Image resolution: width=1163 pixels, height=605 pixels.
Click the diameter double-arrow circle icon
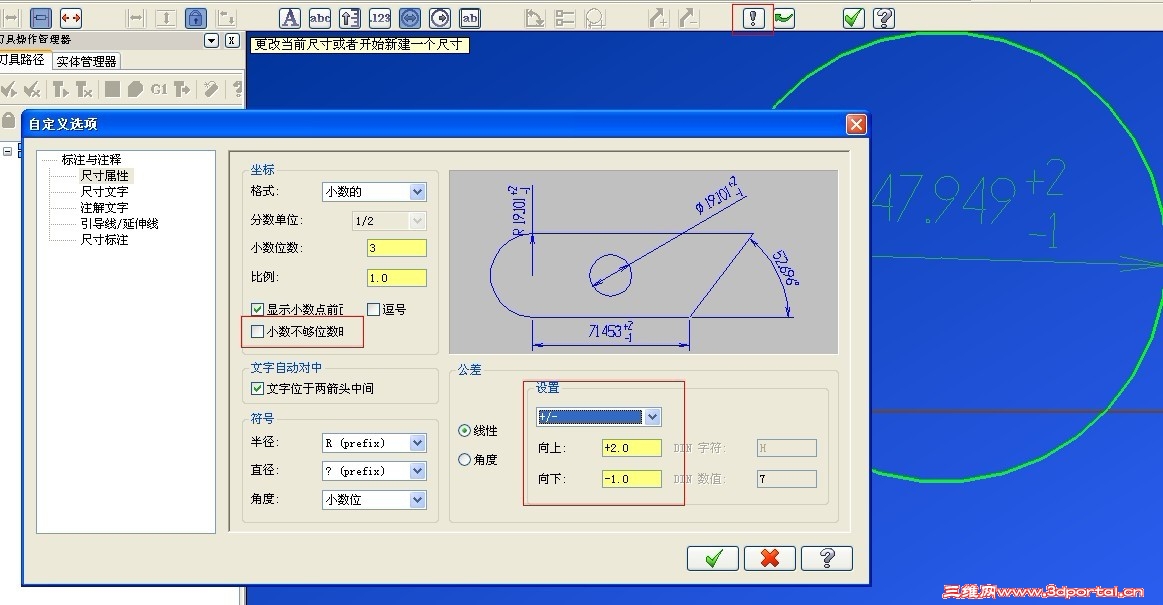pyautogui.click(x=409, y=18)
